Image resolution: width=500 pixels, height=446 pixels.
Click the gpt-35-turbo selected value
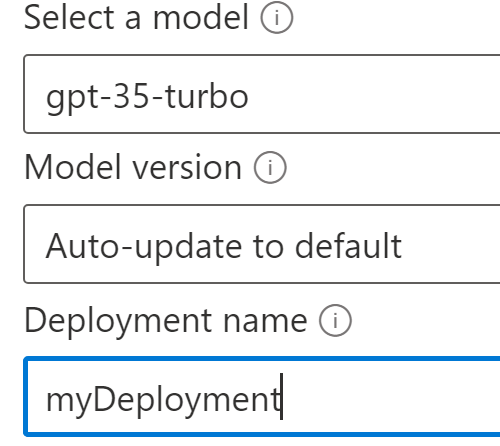pos(147,97)
